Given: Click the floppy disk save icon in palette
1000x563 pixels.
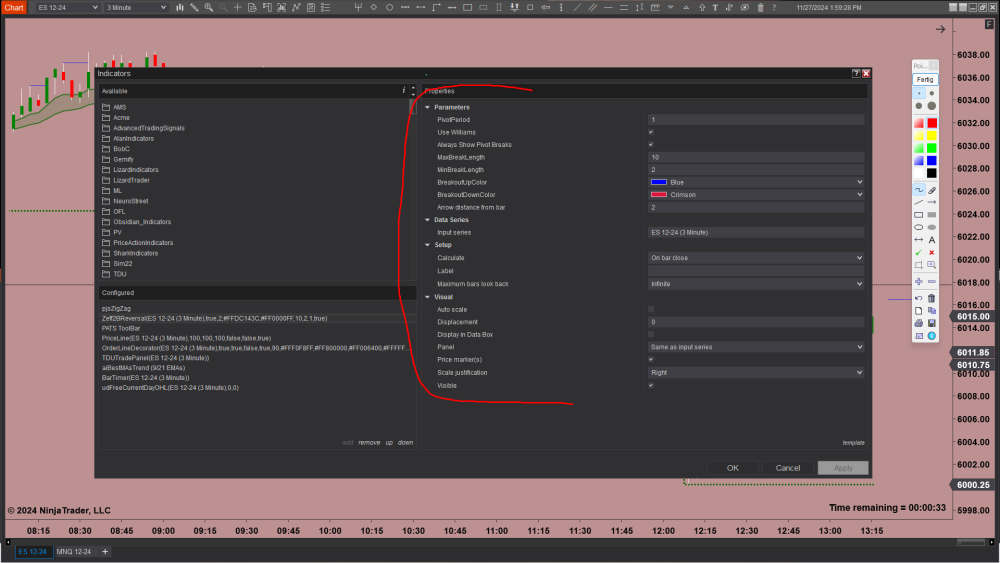Looking at the screenshot, I should coord(932,323).
